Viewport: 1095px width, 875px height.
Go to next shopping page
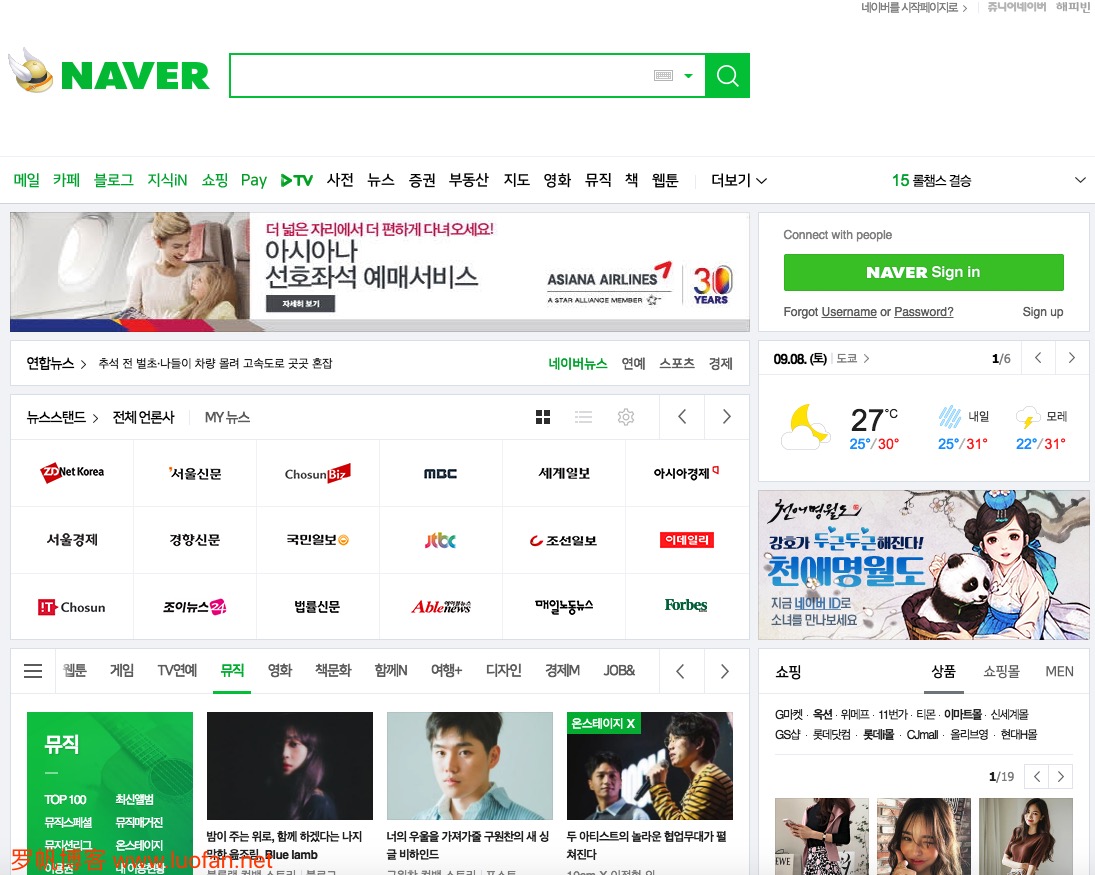point(1061,777)
